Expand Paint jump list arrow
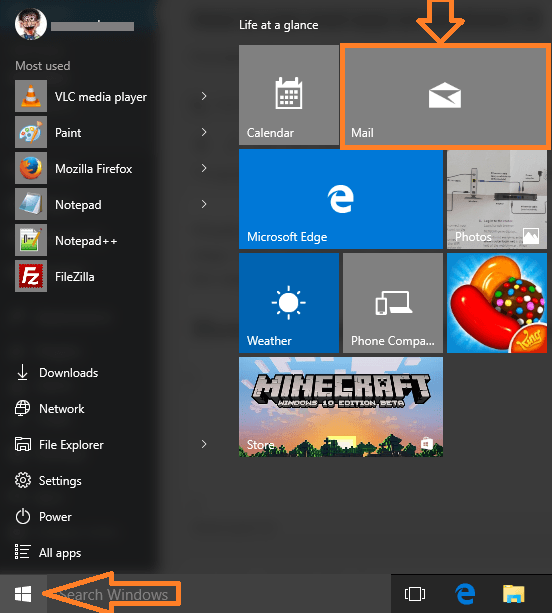The image size is (552, 613). (x=204, y=132)
